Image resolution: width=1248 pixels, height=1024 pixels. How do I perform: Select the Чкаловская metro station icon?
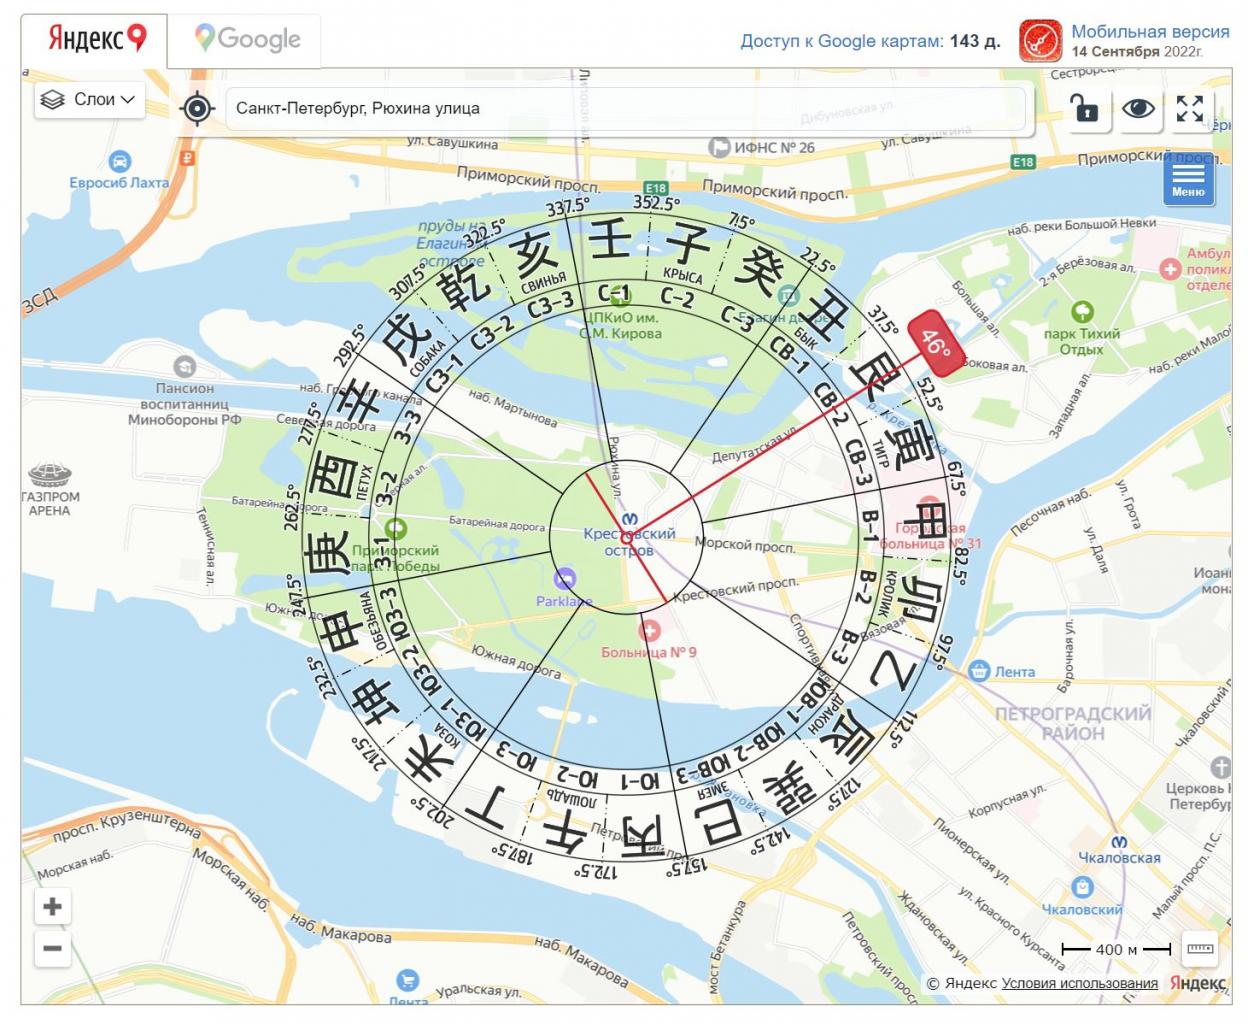[1119, 842]
